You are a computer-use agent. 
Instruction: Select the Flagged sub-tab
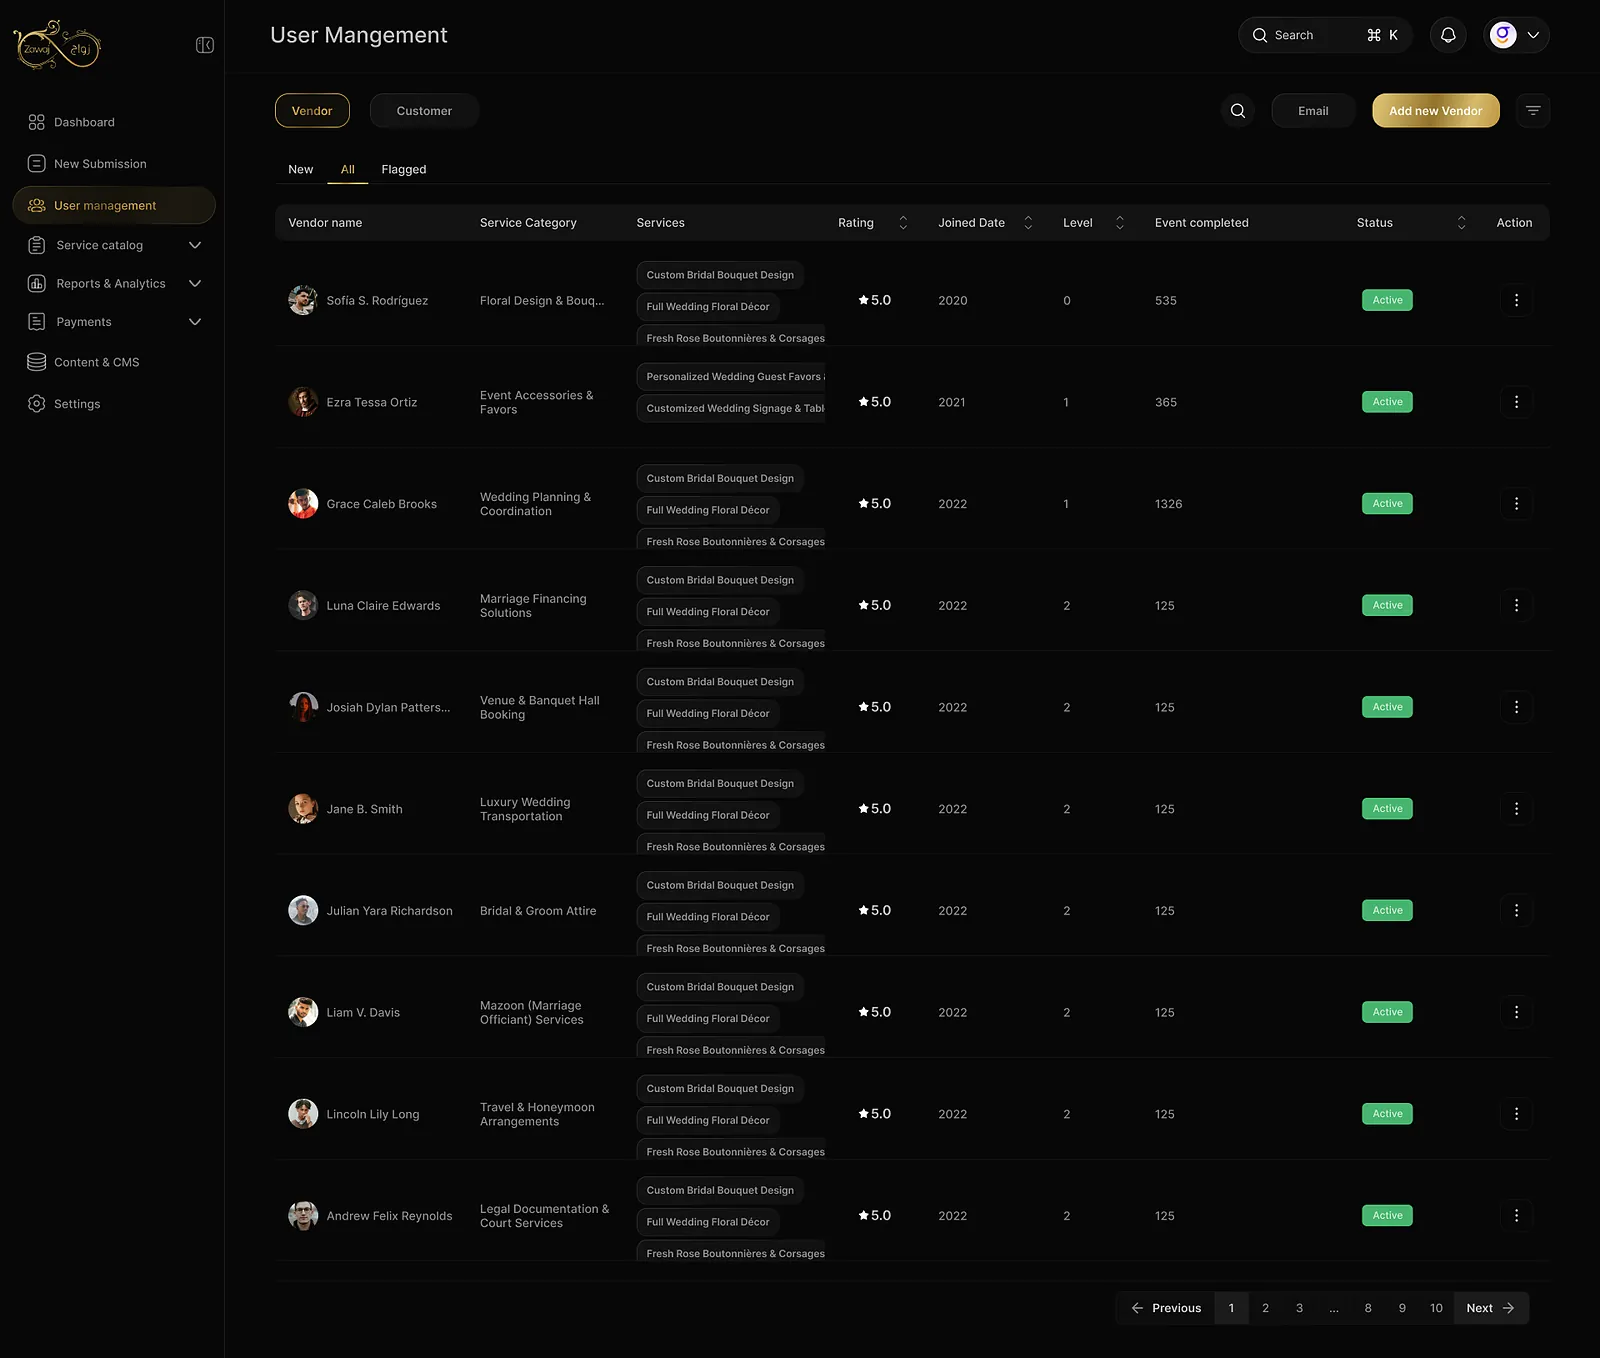404,169
